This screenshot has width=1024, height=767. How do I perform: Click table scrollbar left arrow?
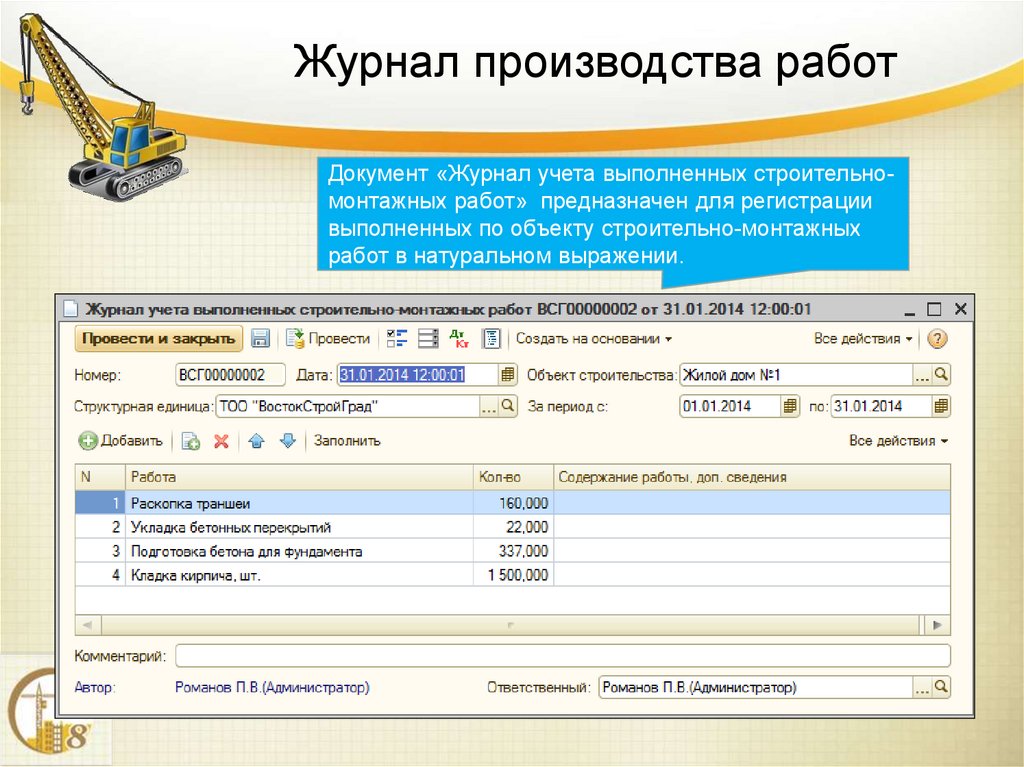click(x=88, y=625)
